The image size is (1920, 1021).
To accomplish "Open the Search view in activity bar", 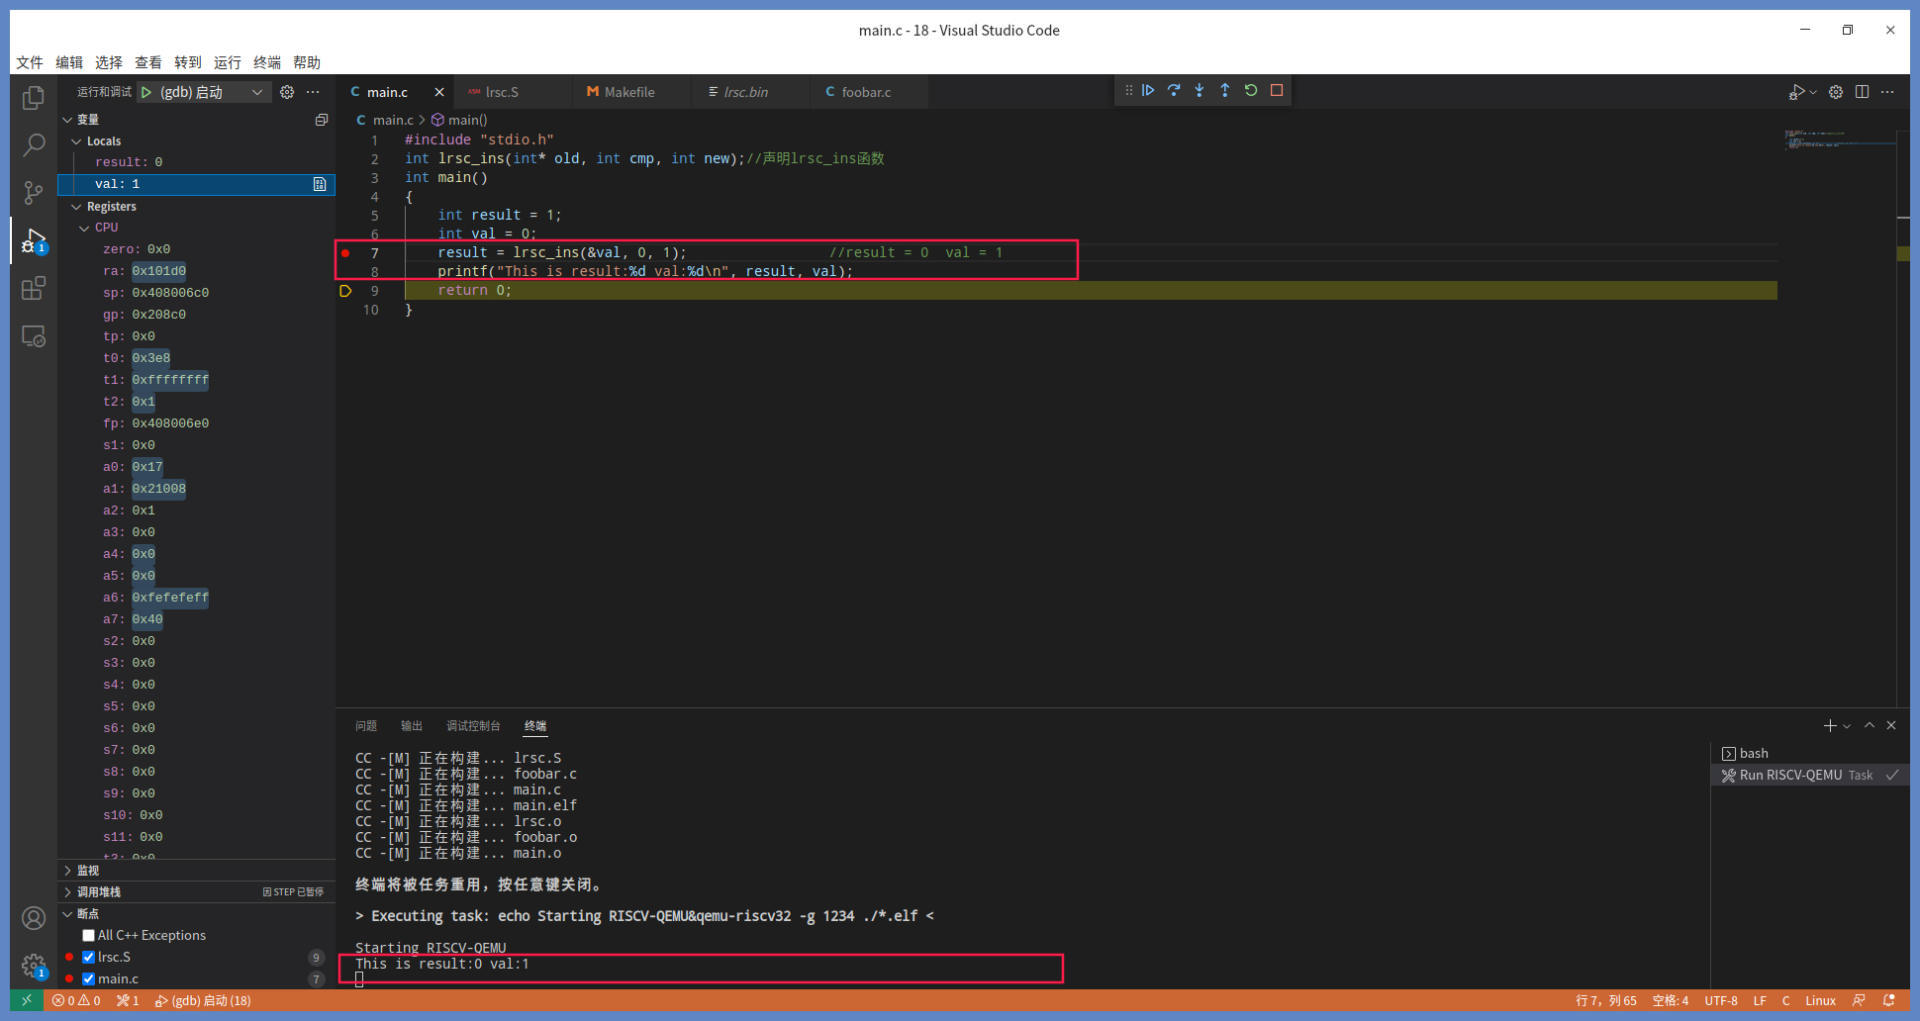I will (33, 145).
